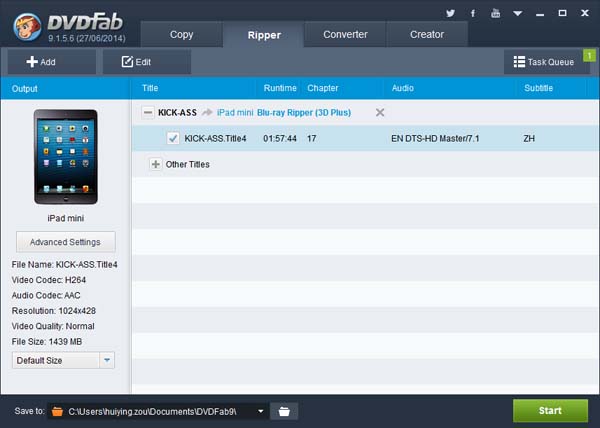The image size is (600, 428).
Task: Click the Title column header
Action: (x=150, y=88)
